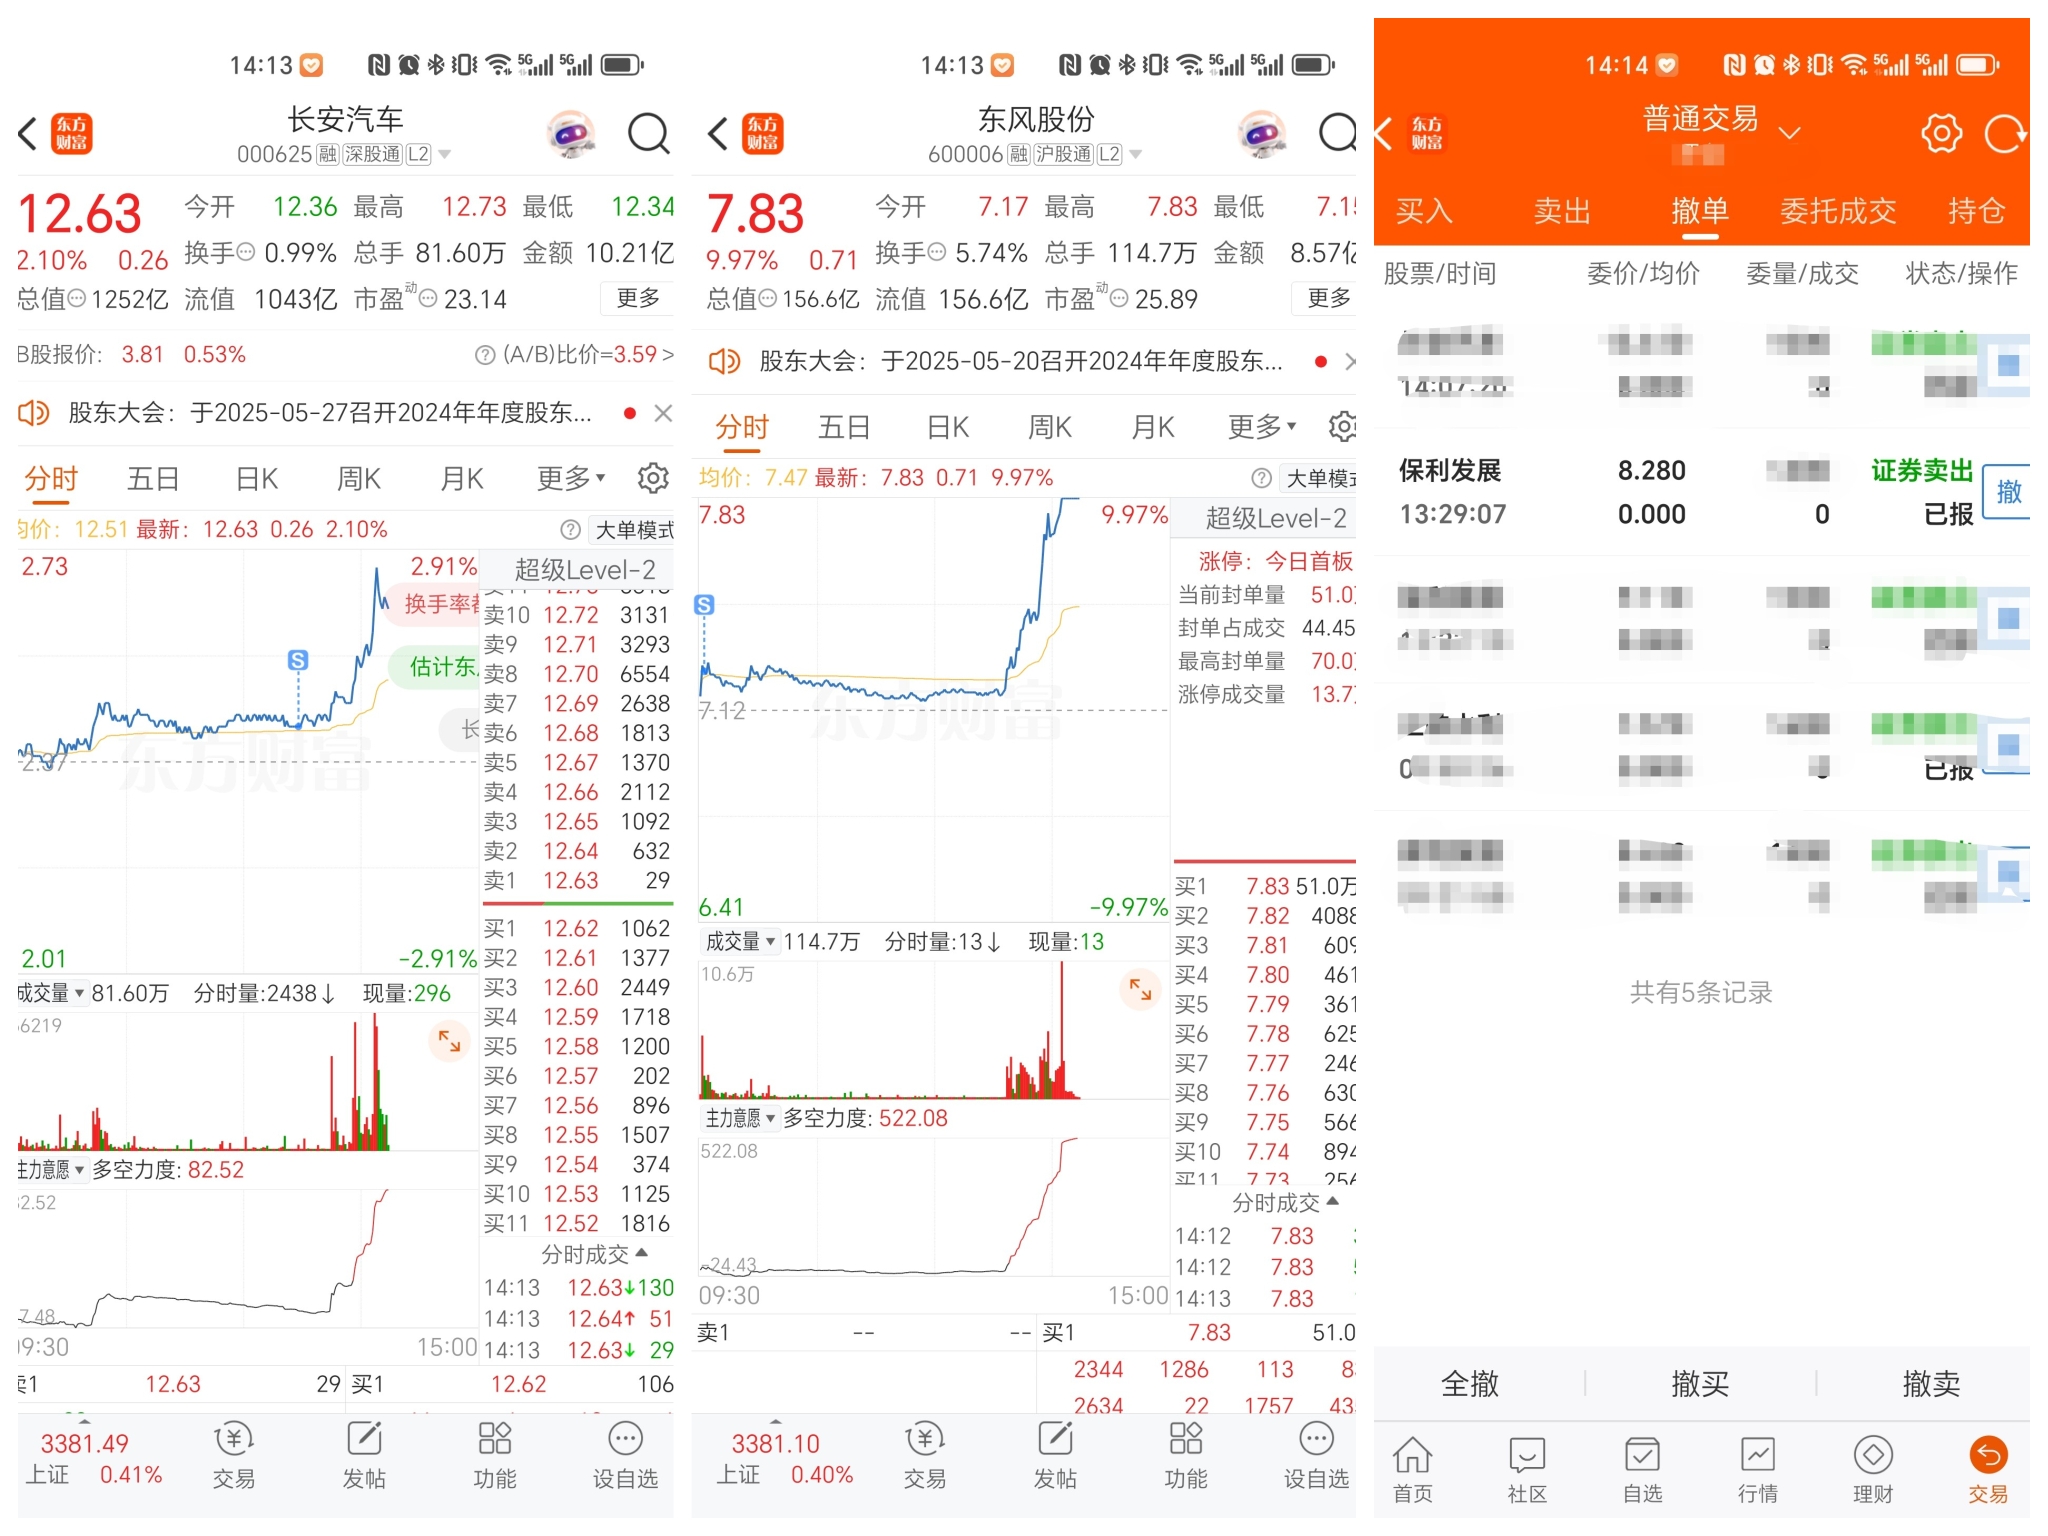This screenshot has height=1536, width=2048.
Task: Open 自选 in trading app nav
Action: [1642, 1470]
